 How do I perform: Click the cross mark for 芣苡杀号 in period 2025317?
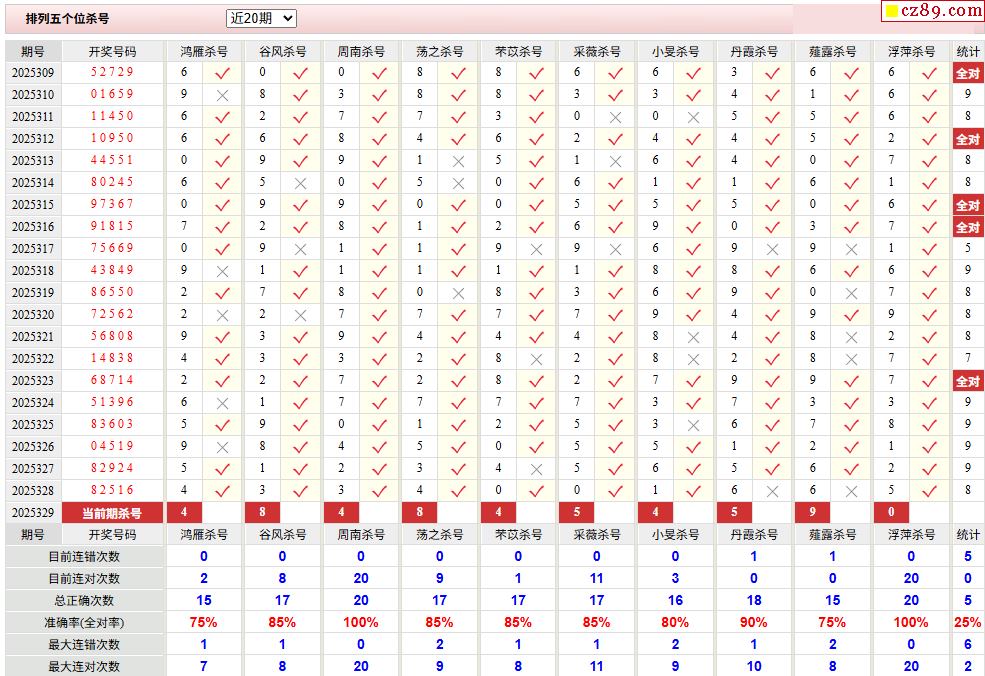click(x=536, y=249)
